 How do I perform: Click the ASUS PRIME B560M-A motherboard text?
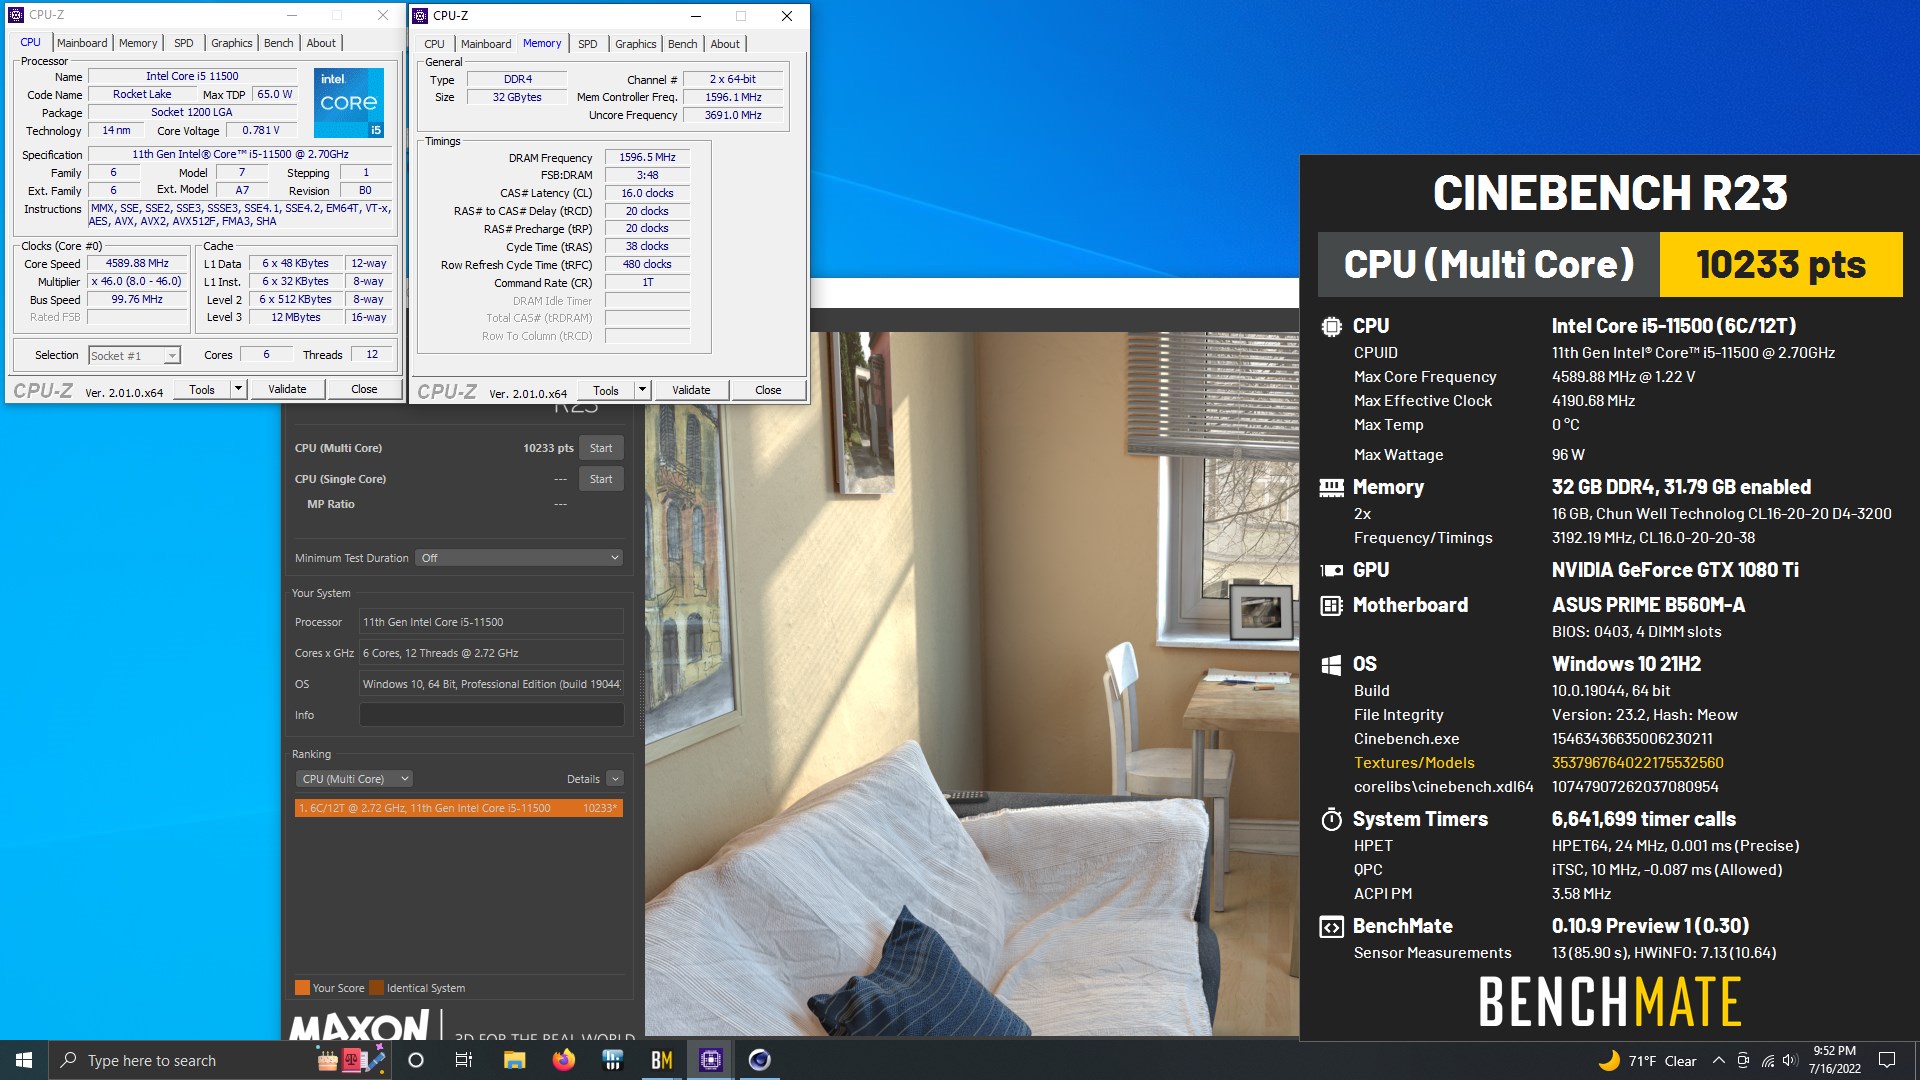pyautogui.click(x=1648, y=605)
